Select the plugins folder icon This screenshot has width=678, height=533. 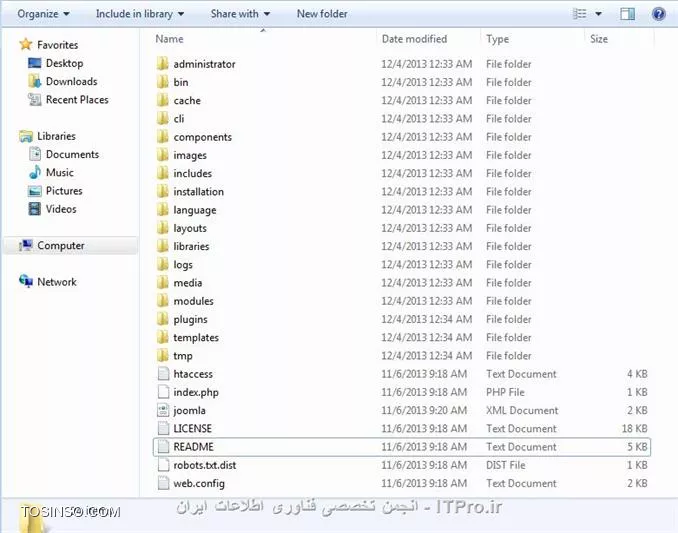[163, 319]
